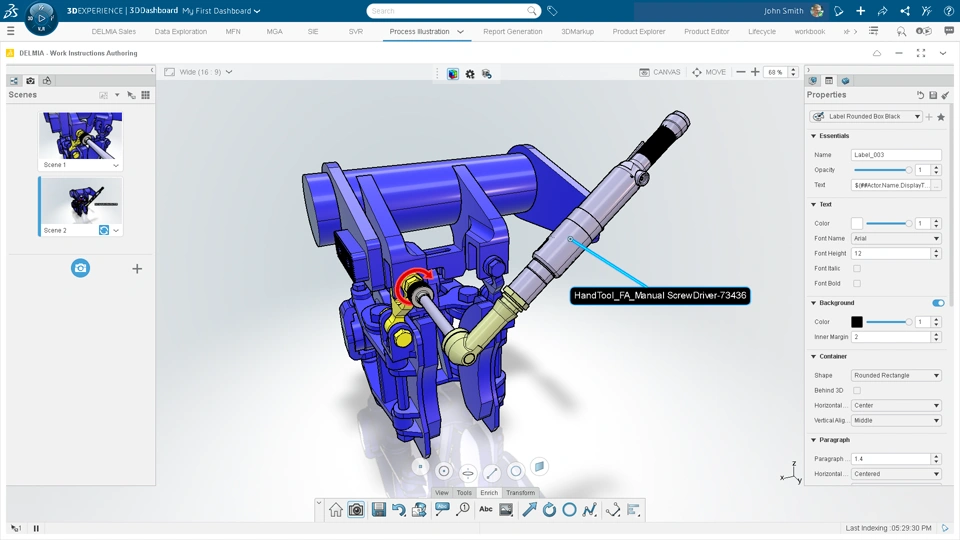Image resolution: width=960 pixels, height=540 pixels.
Task: Click the pause icon in status bar
Action: click(x=36, y=528)
